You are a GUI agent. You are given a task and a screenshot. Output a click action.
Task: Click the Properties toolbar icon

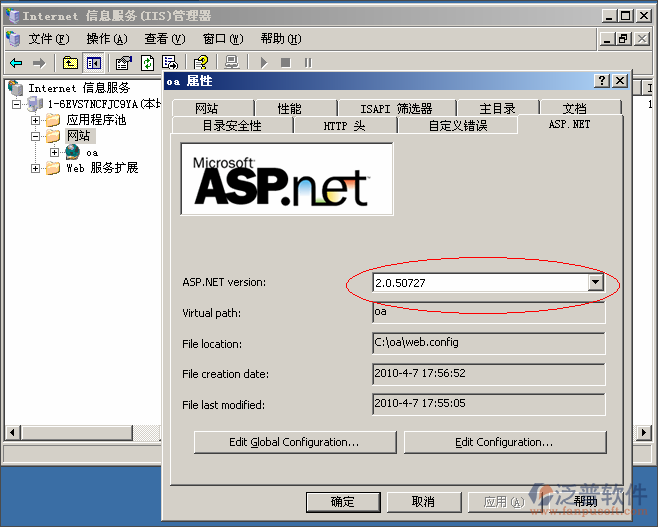[124, 63]
